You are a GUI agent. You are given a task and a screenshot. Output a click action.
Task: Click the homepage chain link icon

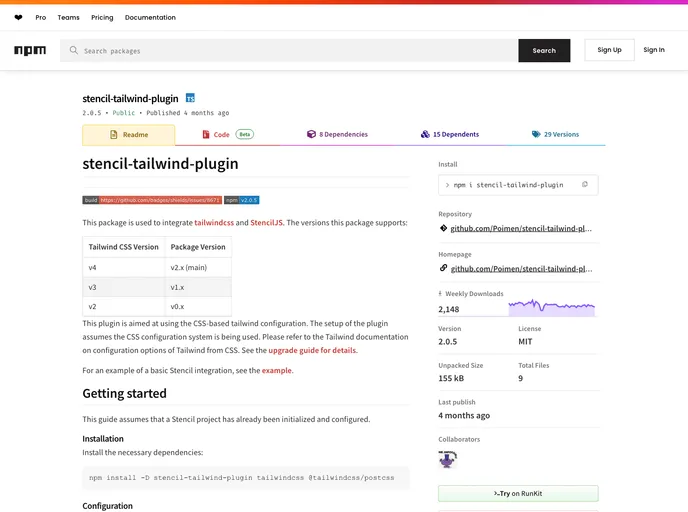[x=443, y=268]
